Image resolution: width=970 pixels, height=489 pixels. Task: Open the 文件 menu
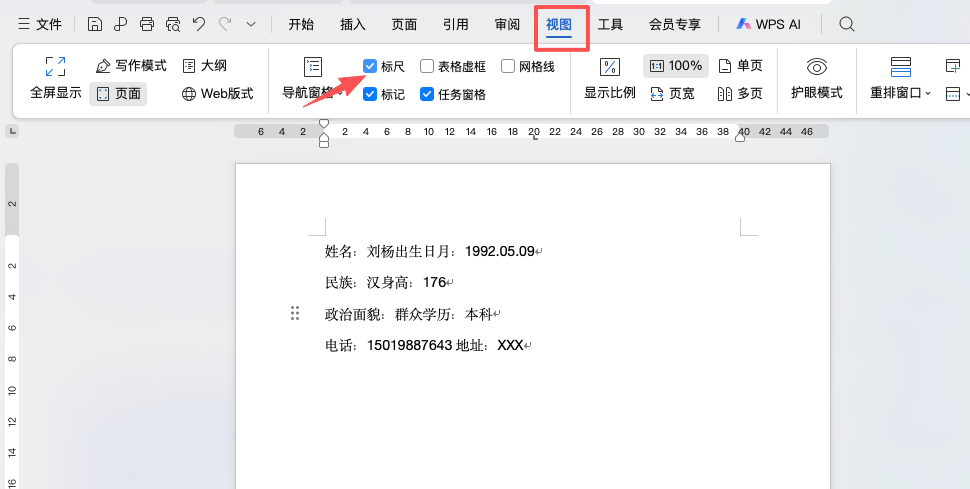coord(40,24)
